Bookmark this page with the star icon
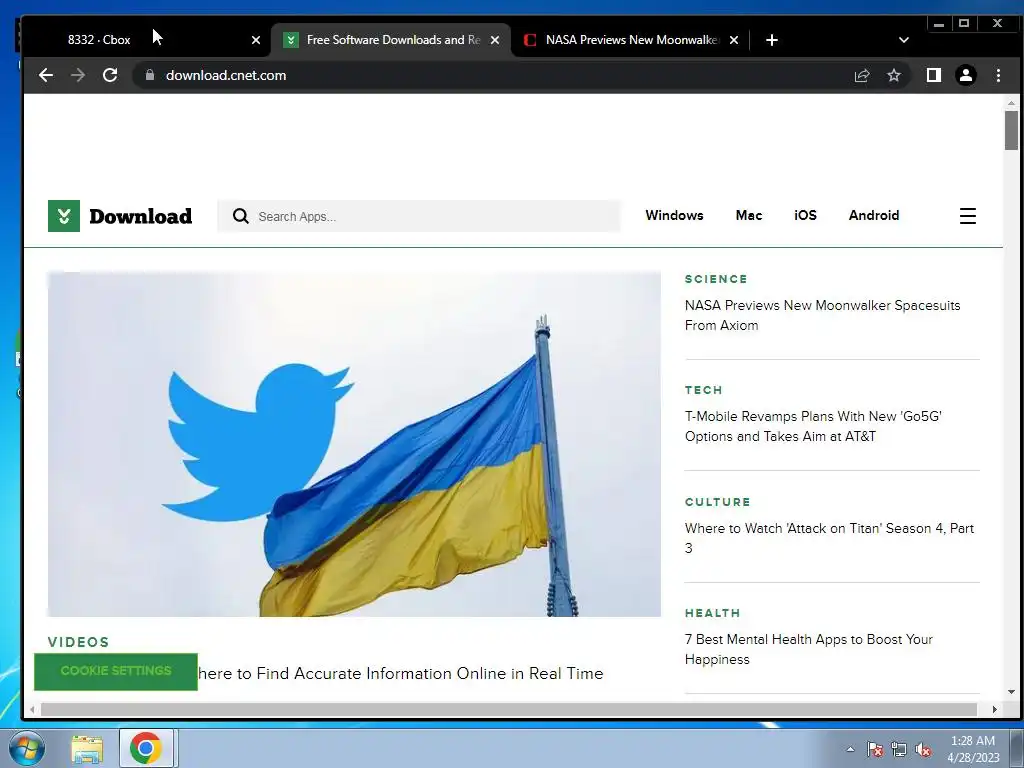Viewport: 1024px width, 768px height. click(x=894, y=75)
